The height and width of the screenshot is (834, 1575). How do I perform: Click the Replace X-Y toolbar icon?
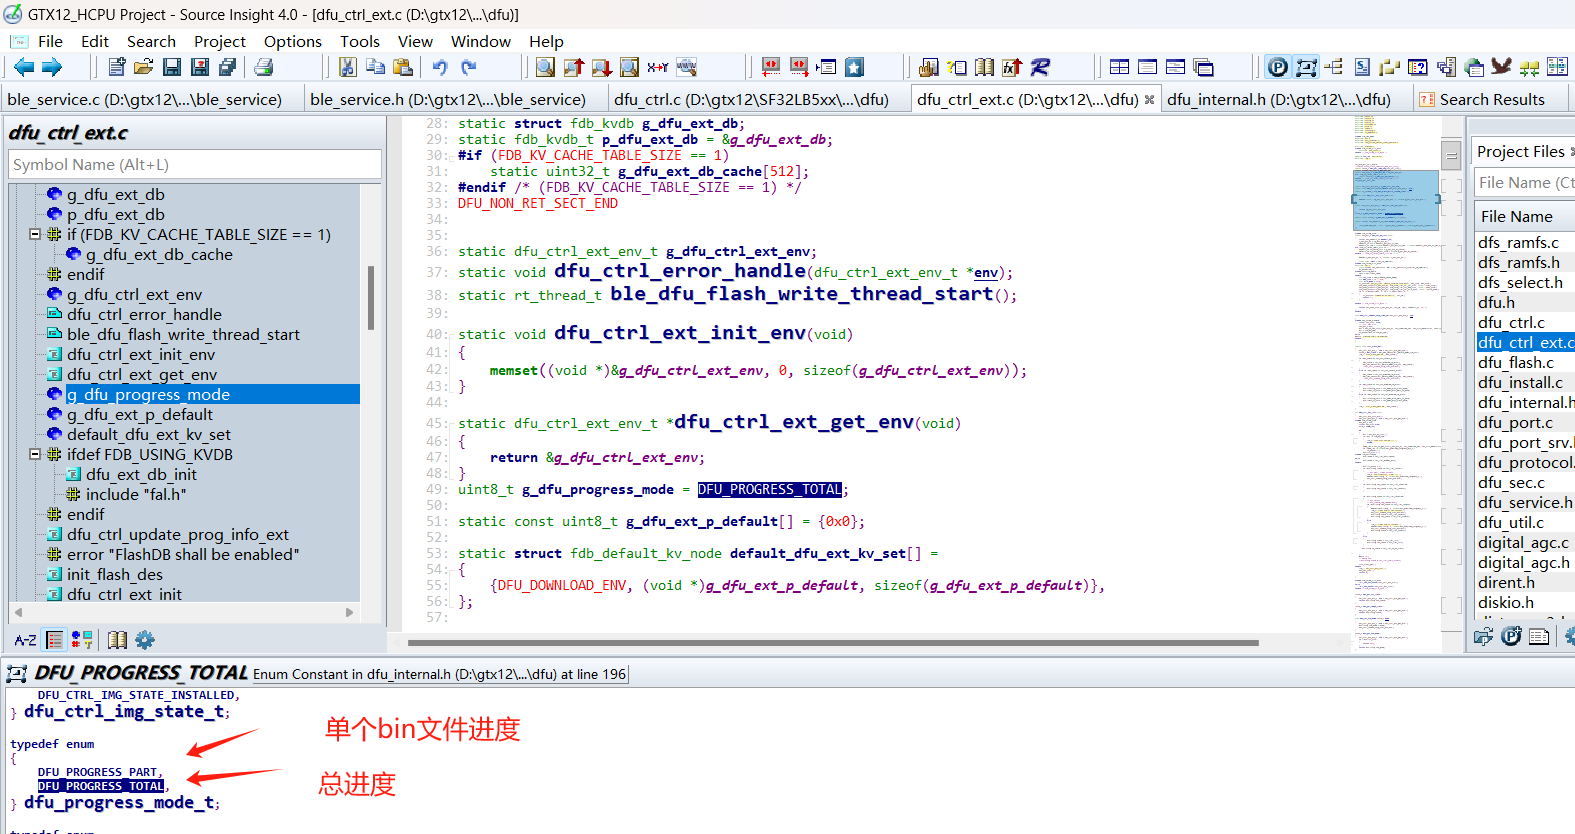(657, 67)
